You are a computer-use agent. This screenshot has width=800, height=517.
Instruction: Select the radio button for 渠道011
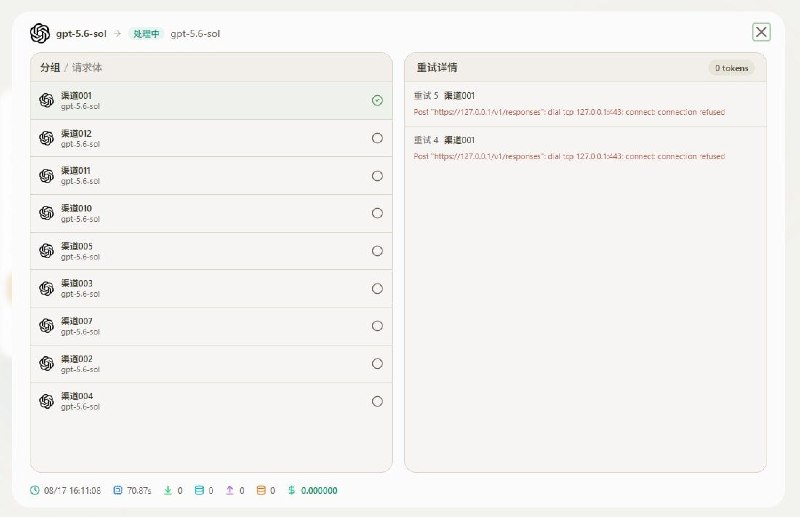pos(377,176)
